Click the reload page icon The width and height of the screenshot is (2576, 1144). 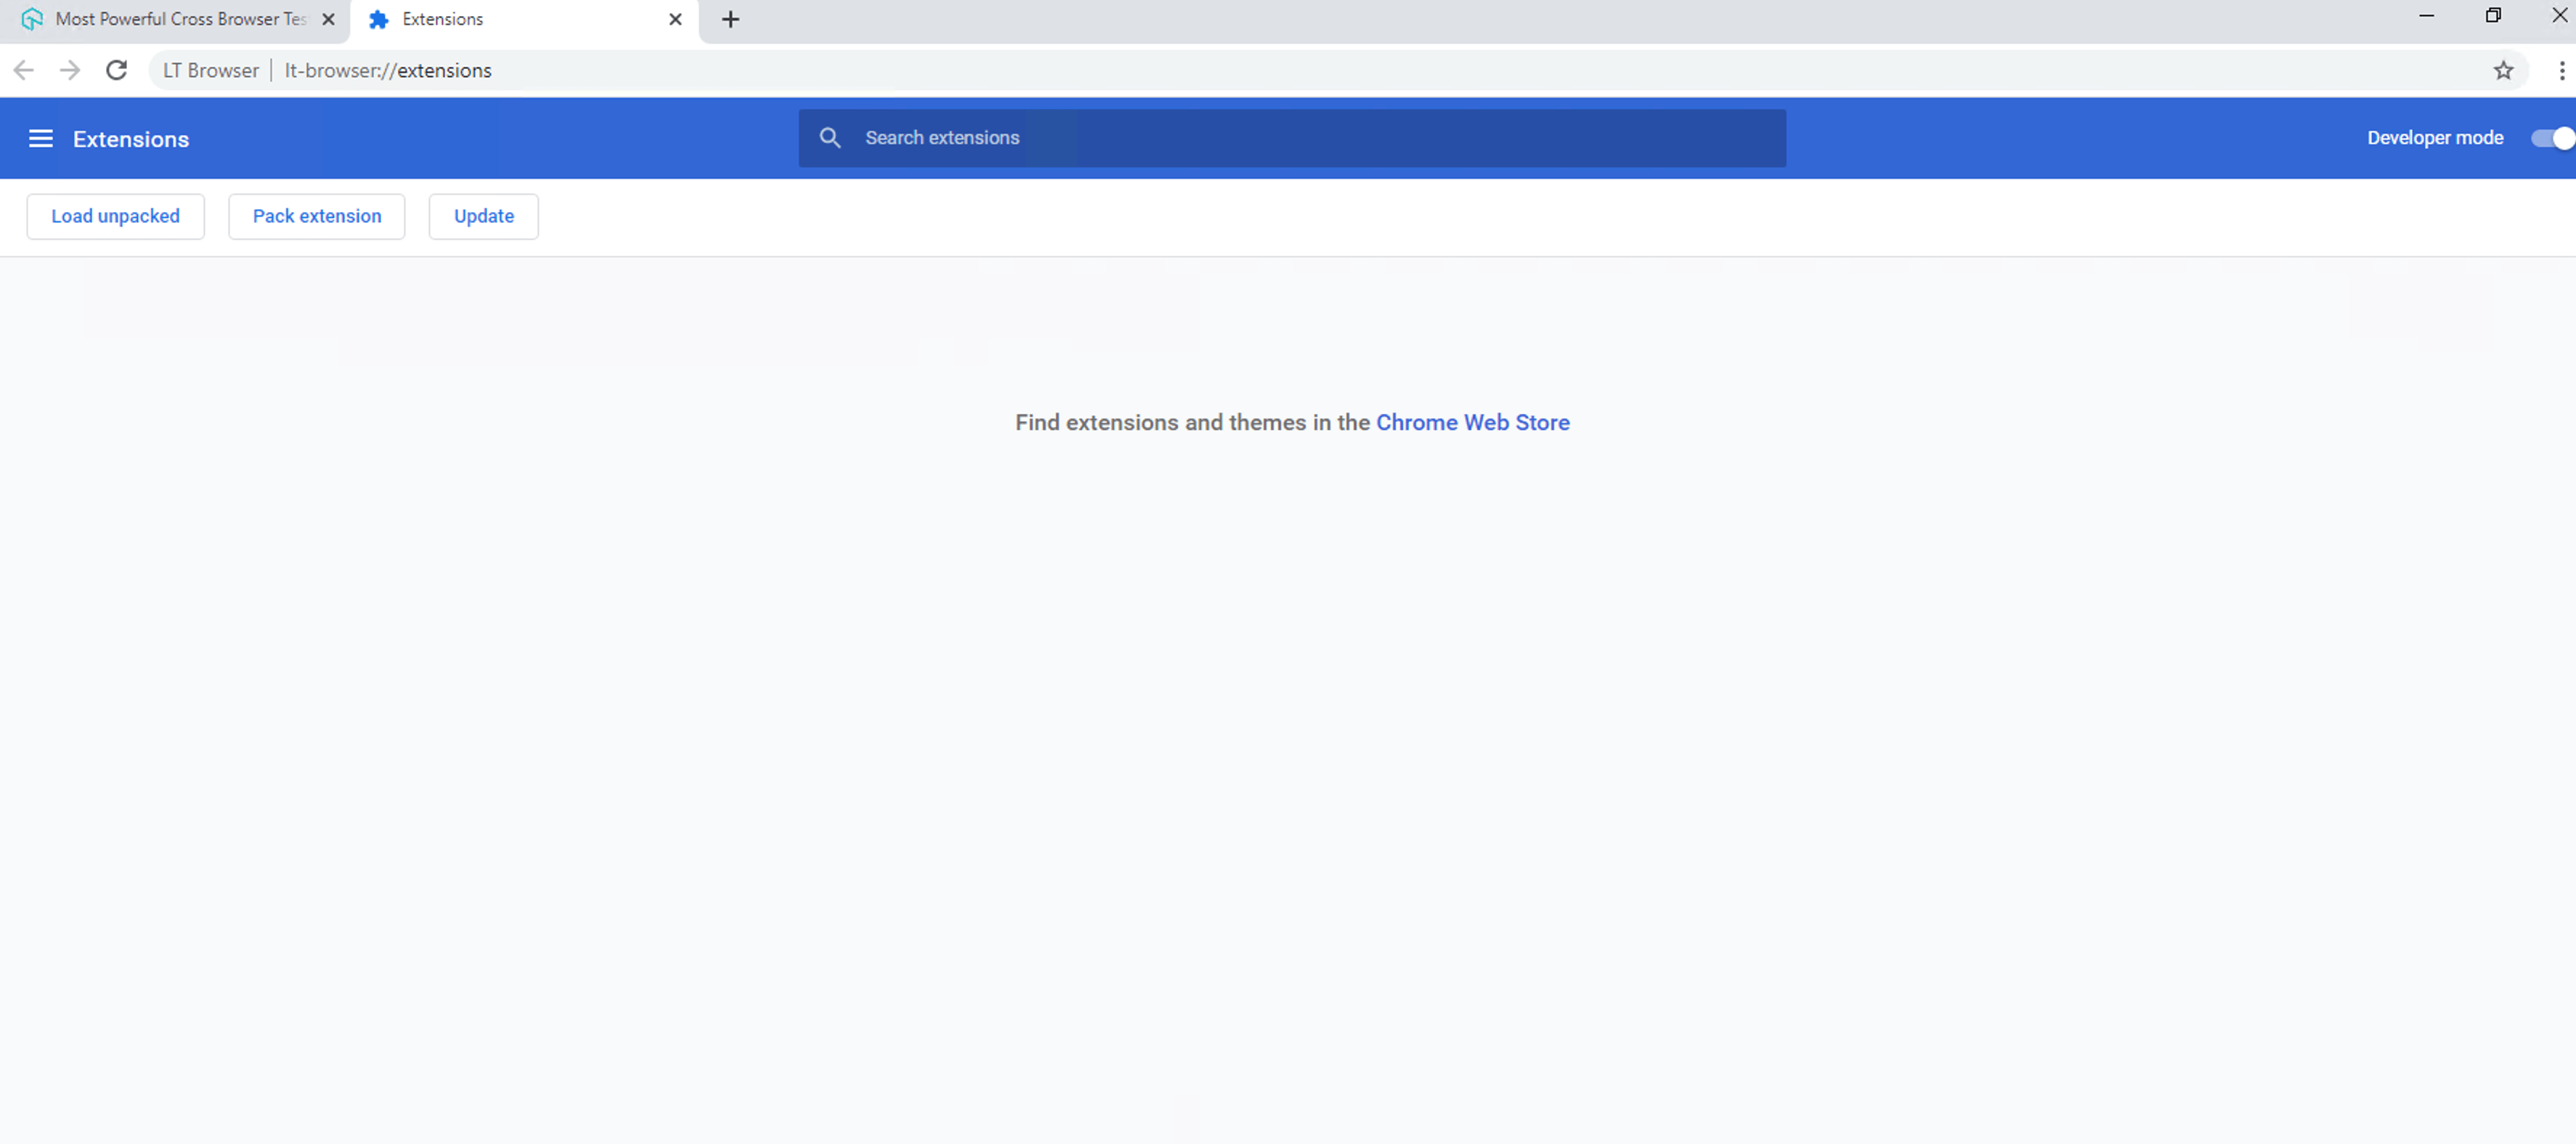[117, 69]
